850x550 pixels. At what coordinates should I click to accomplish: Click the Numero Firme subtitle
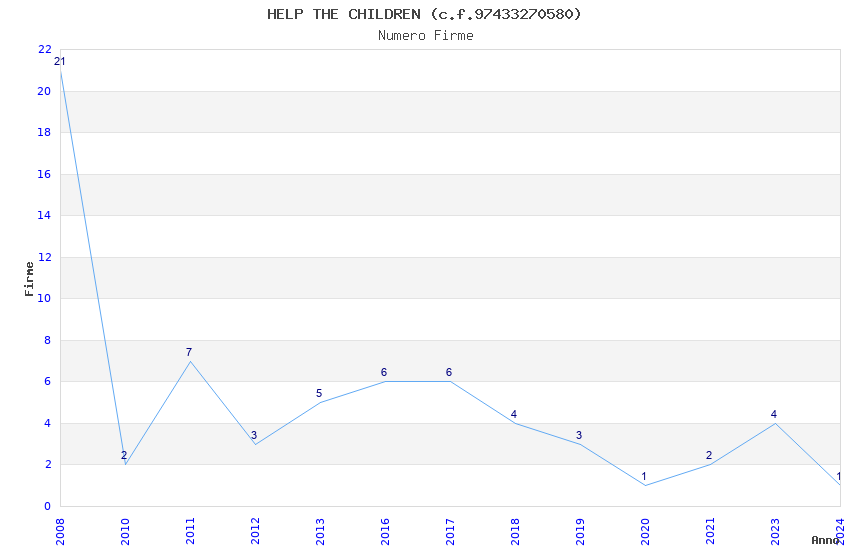425,35
